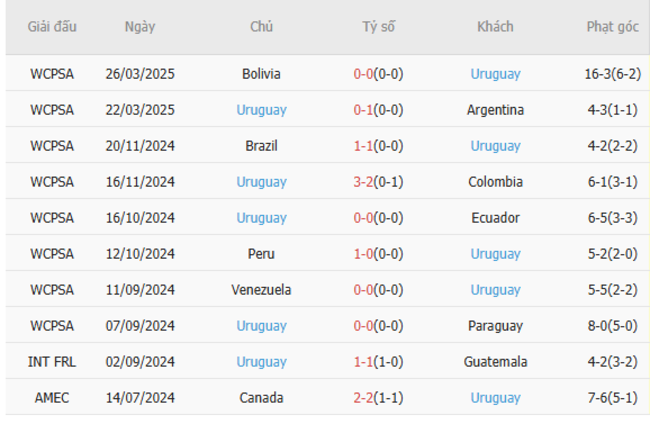Click the "Phạt góc" column header

point(613,27)
